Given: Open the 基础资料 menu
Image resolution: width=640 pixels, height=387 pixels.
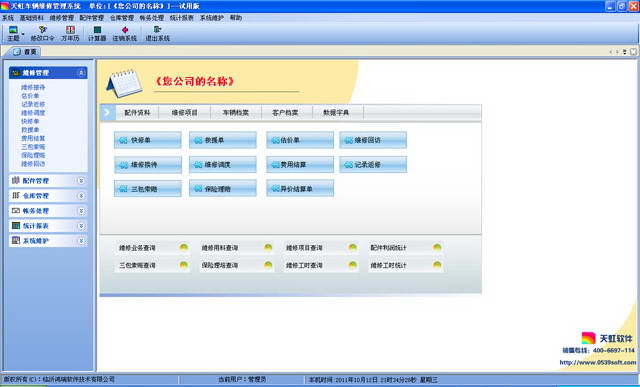Looking at the screenshot, I should 31,18.
